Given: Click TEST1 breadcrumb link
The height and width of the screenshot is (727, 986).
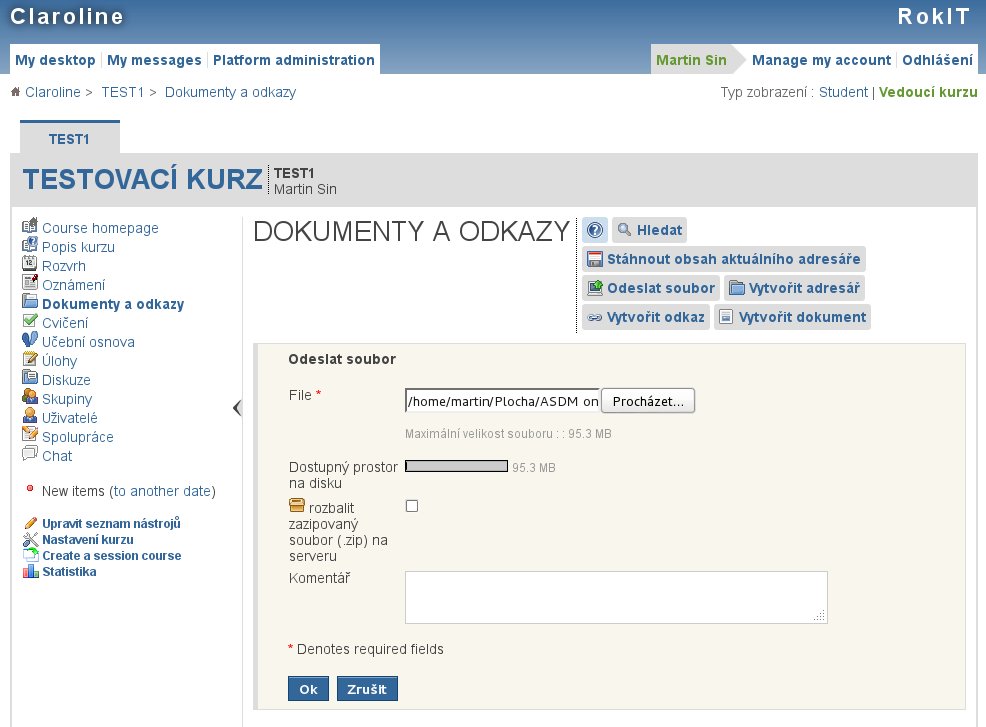Looking at the screenshot, I should click(123, 92).
